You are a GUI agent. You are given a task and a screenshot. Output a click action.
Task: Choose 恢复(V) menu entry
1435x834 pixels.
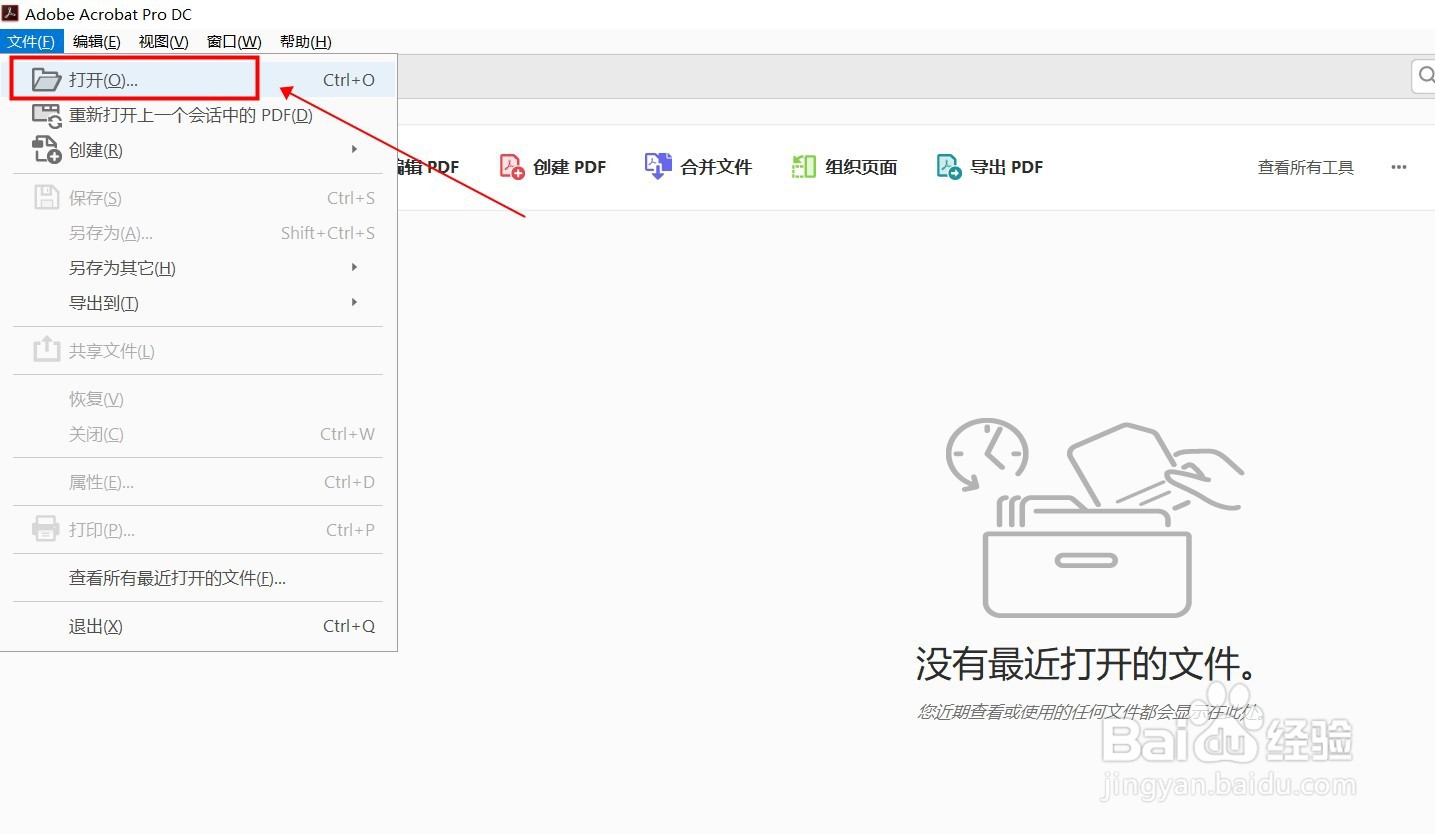[198, 399]
